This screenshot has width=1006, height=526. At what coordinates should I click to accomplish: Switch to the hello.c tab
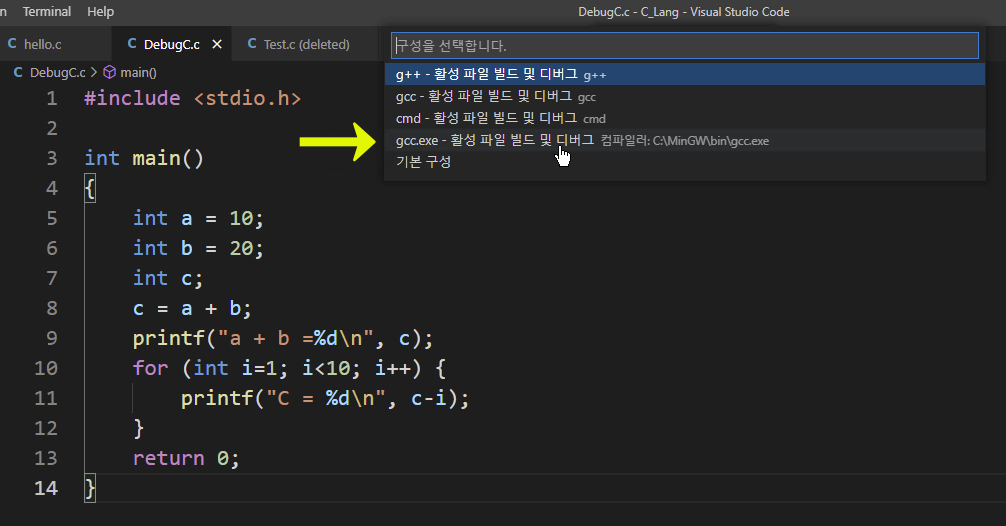(x=43, y=44)
